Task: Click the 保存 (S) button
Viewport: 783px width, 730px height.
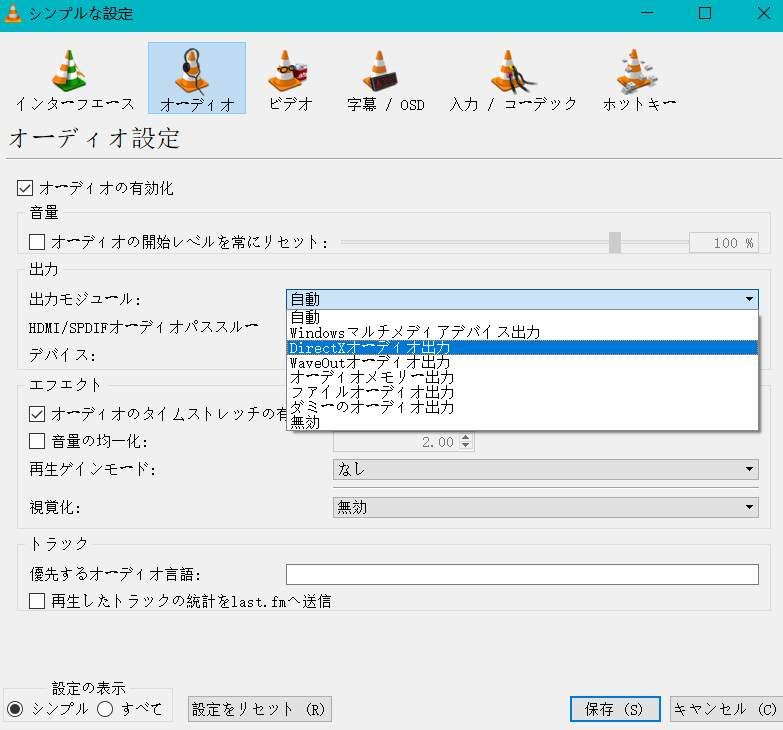Action: coord(615,709)
